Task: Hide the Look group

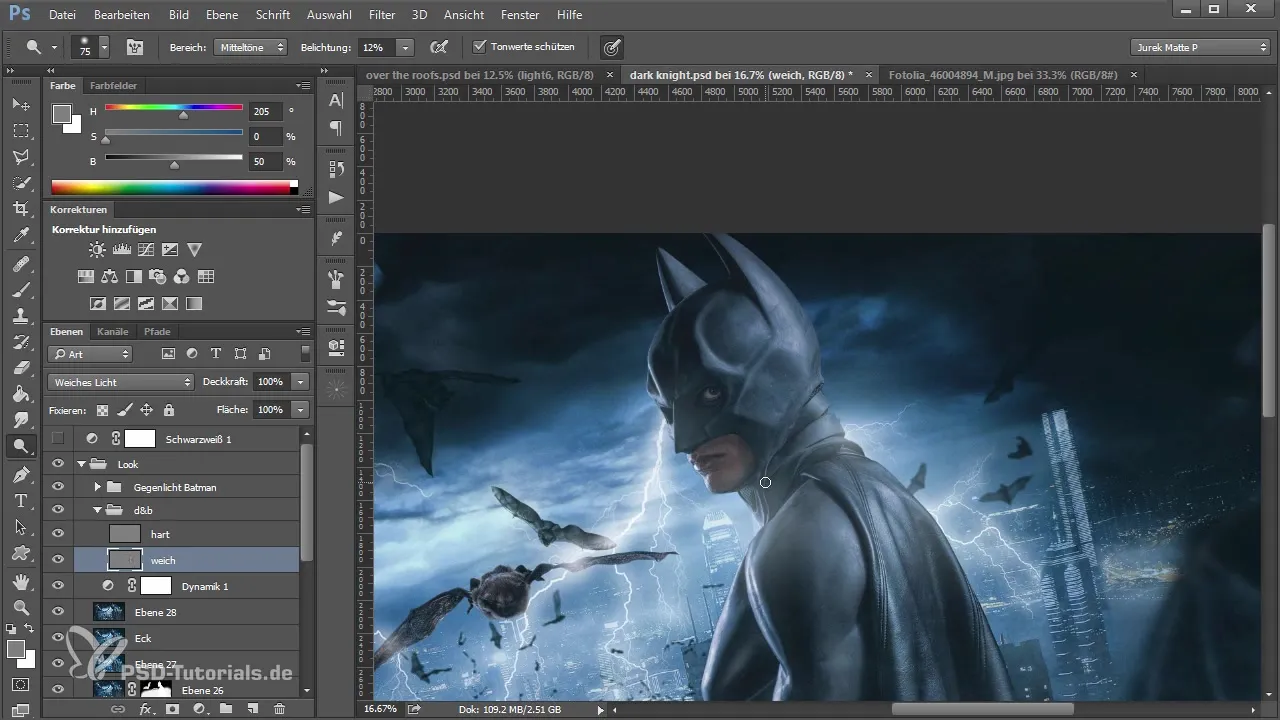Action: tap(58, 464)
